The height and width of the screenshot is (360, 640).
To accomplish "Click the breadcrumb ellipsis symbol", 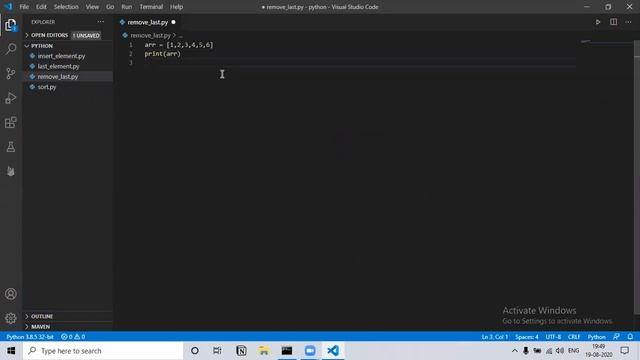I will [180, 36].
